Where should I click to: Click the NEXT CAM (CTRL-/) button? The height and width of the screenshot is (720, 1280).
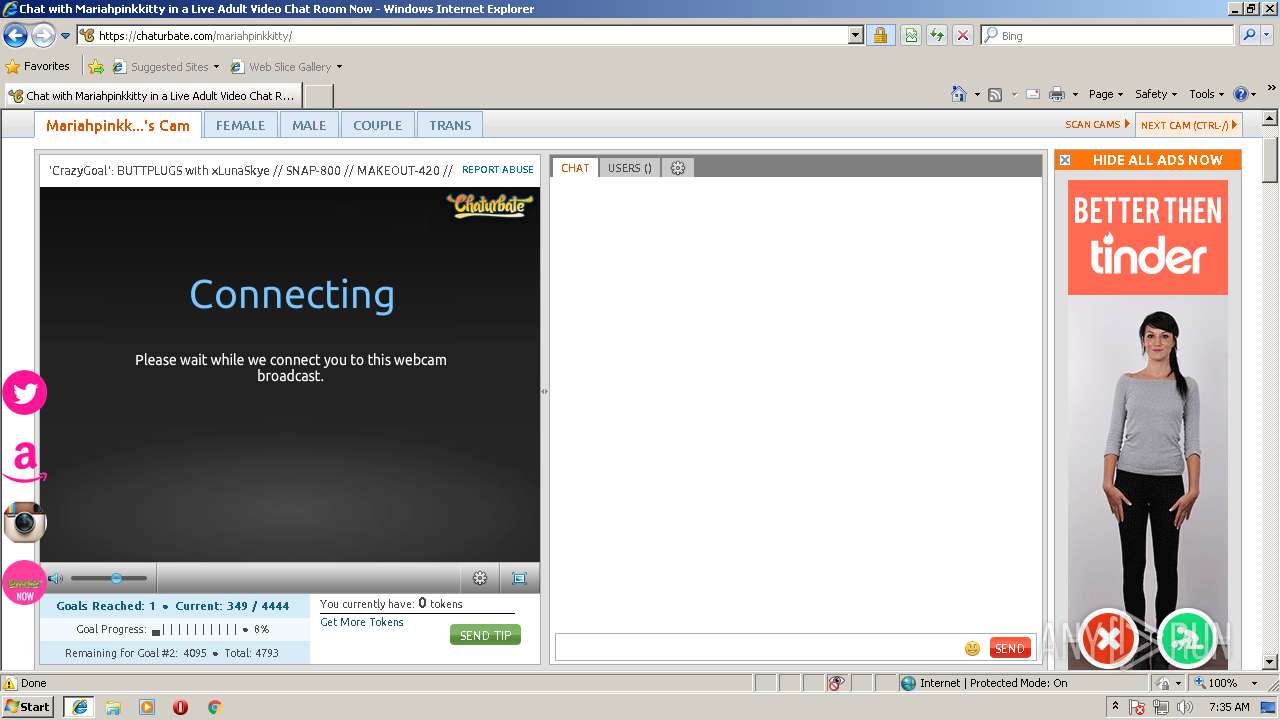click(x=1189, y=125)
